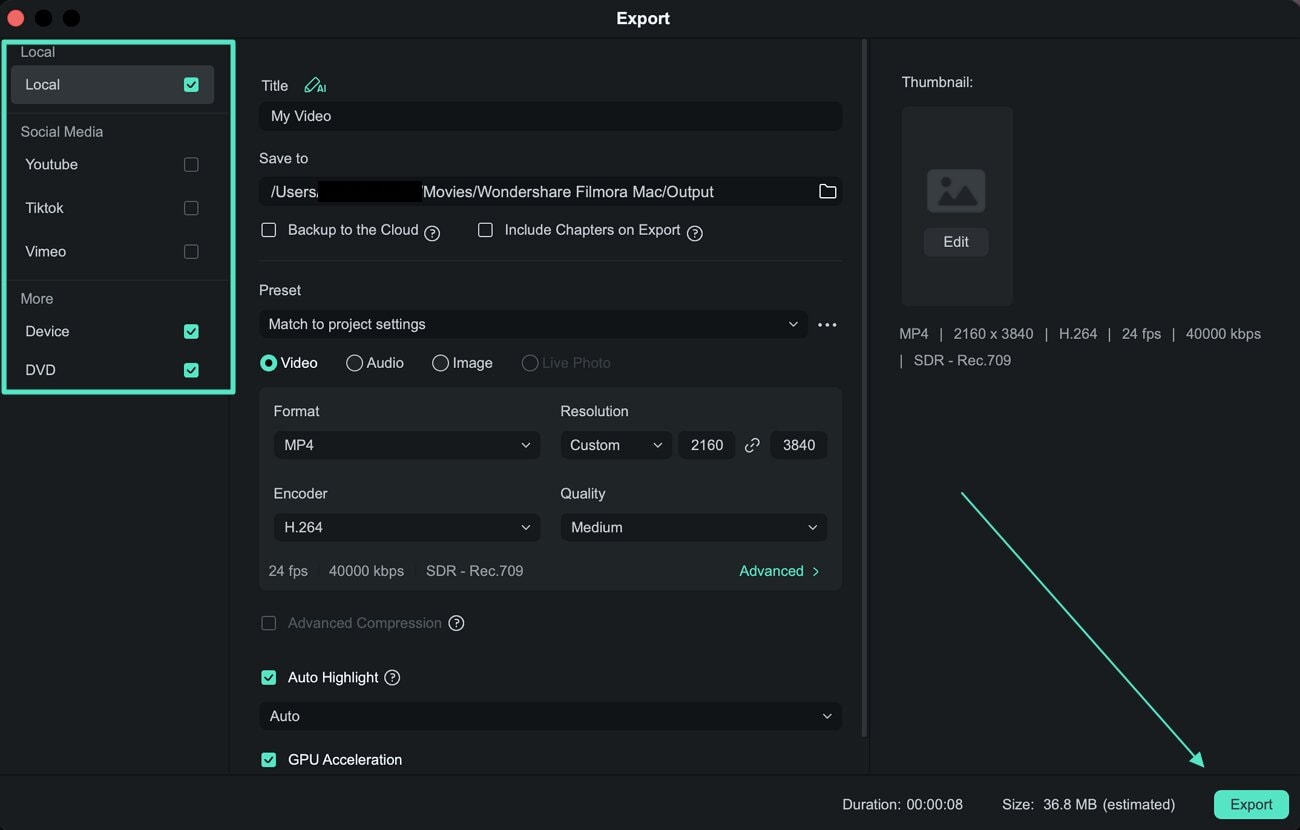This screenshot has width=1300, height=830.
Task: Select the Video radio button
Action: 268,363
